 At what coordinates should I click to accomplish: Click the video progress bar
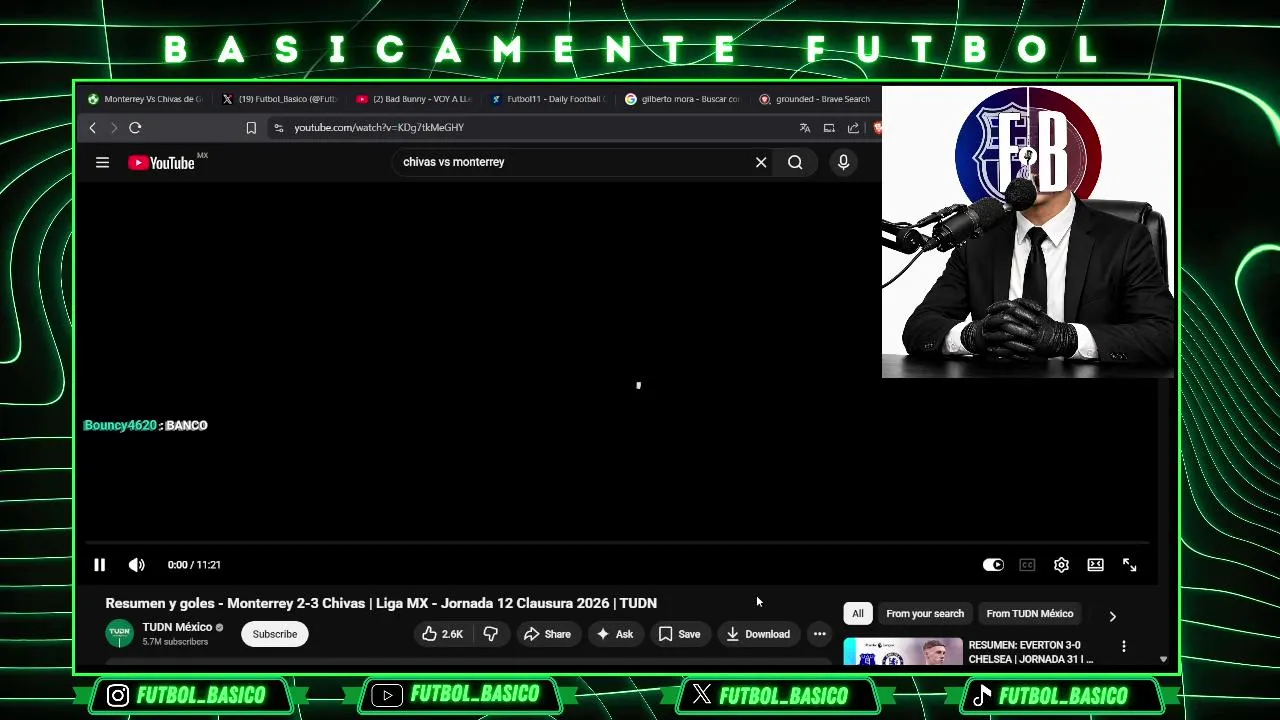615,543
